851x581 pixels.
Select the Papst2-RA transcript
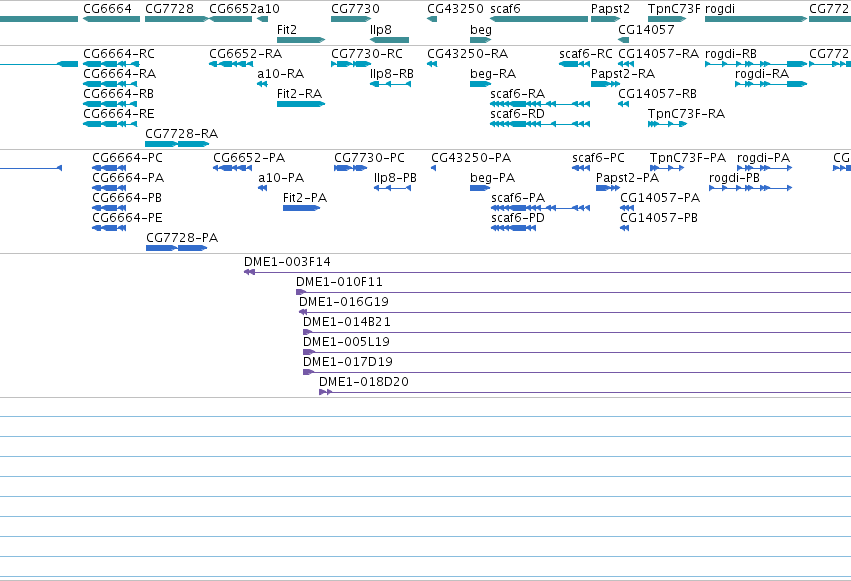click(x=605, y=84)
